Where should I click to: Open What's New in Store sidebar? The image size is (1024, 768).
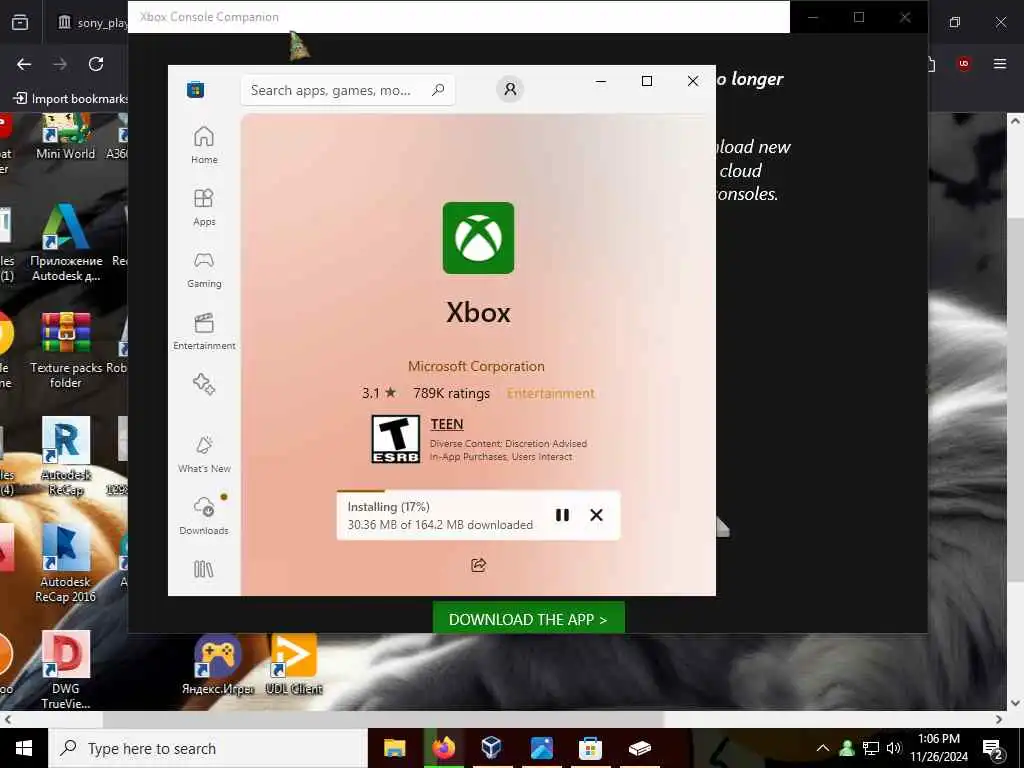(x=204, y=454)
